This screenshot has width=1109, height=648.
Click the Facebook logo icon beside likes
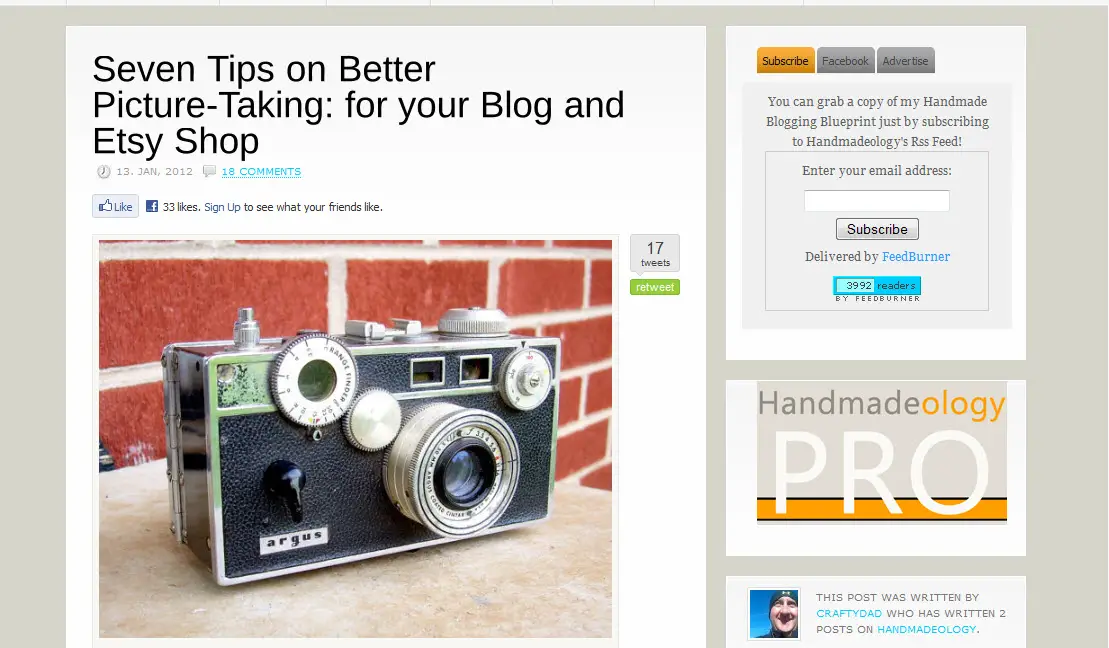151,206
